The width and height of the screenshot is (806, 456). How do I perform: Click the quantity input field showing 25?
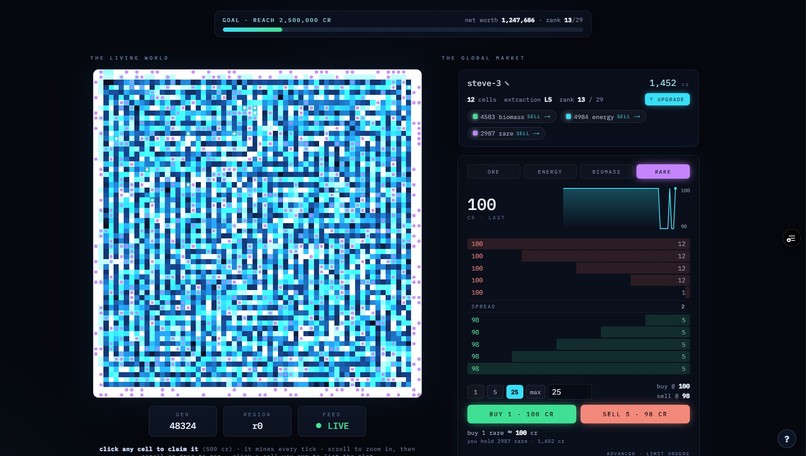click(x=570, y=392)
